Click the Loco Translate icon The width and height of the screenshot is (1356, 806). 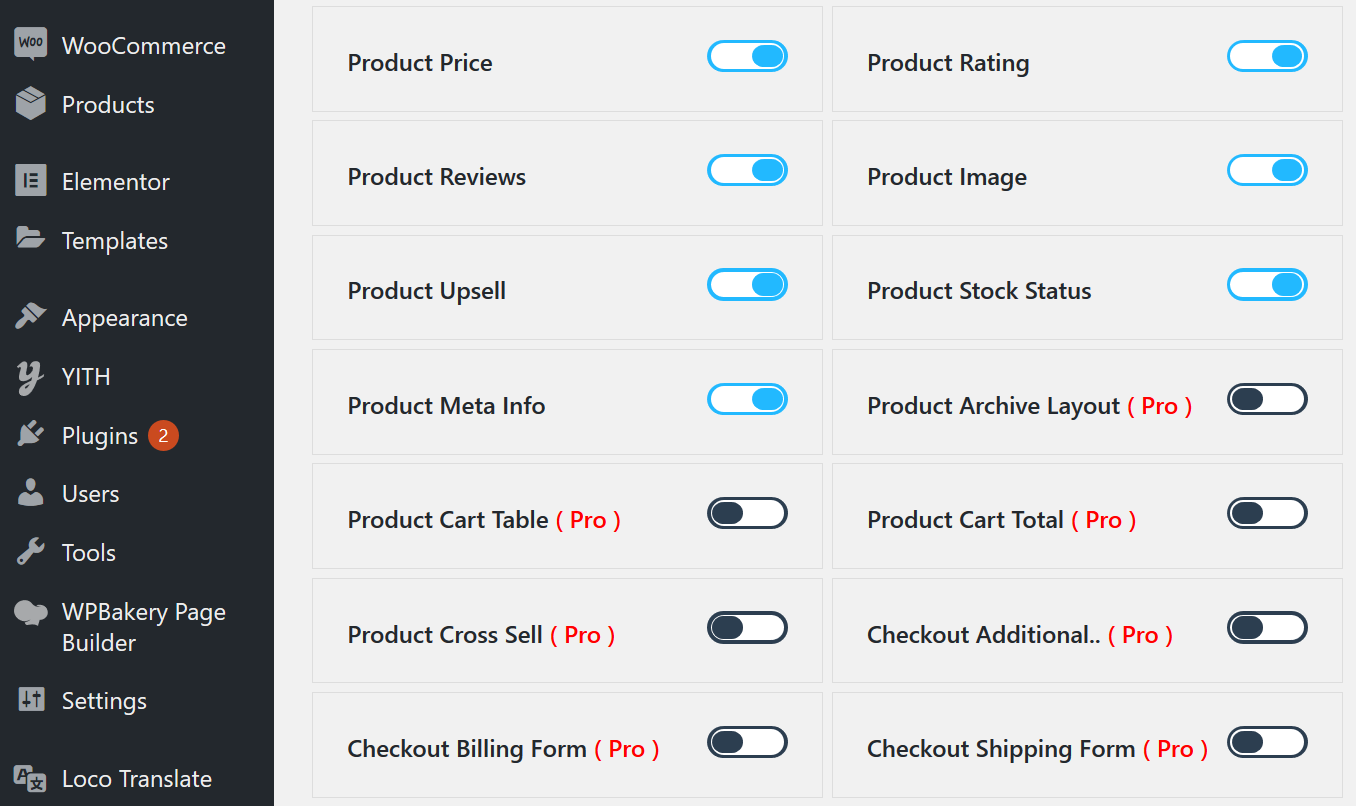click(x=31, y=779)
